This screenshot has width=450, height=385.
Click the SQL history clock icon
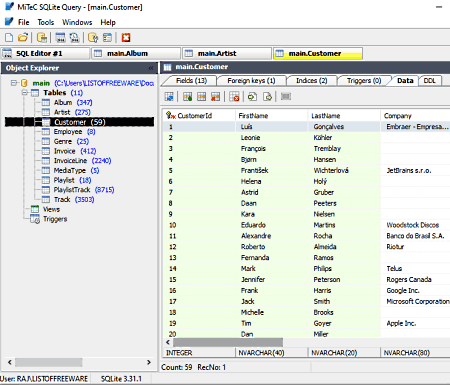pos(74,37)
